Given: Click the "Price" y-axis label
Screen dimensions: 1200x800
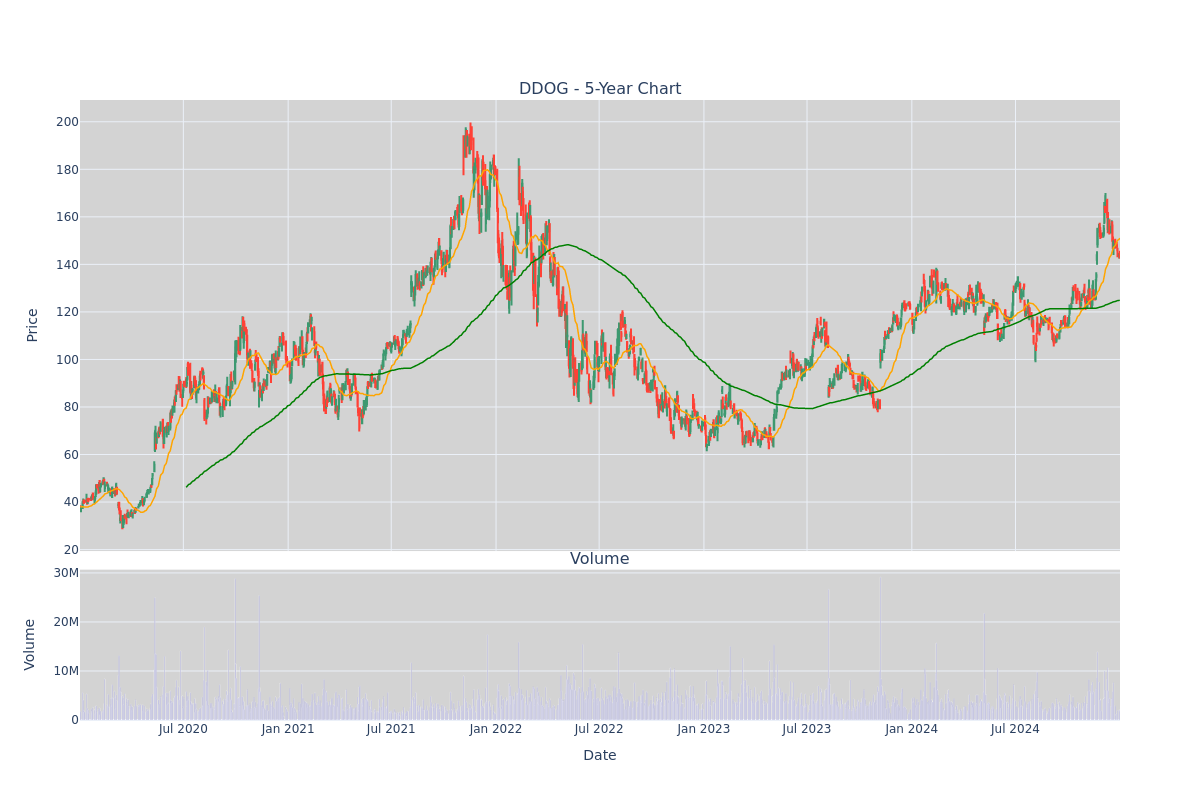Looking at the screenshot, I should click(x=33, y=324).
